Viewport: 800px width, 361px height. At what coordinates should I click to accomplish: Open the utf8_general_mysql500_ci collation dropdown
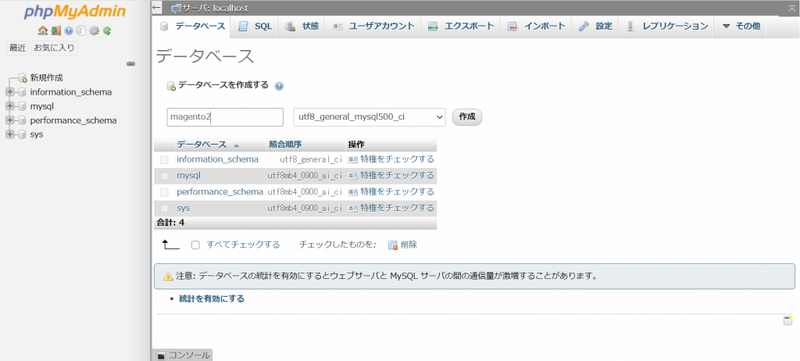[369, 117]
